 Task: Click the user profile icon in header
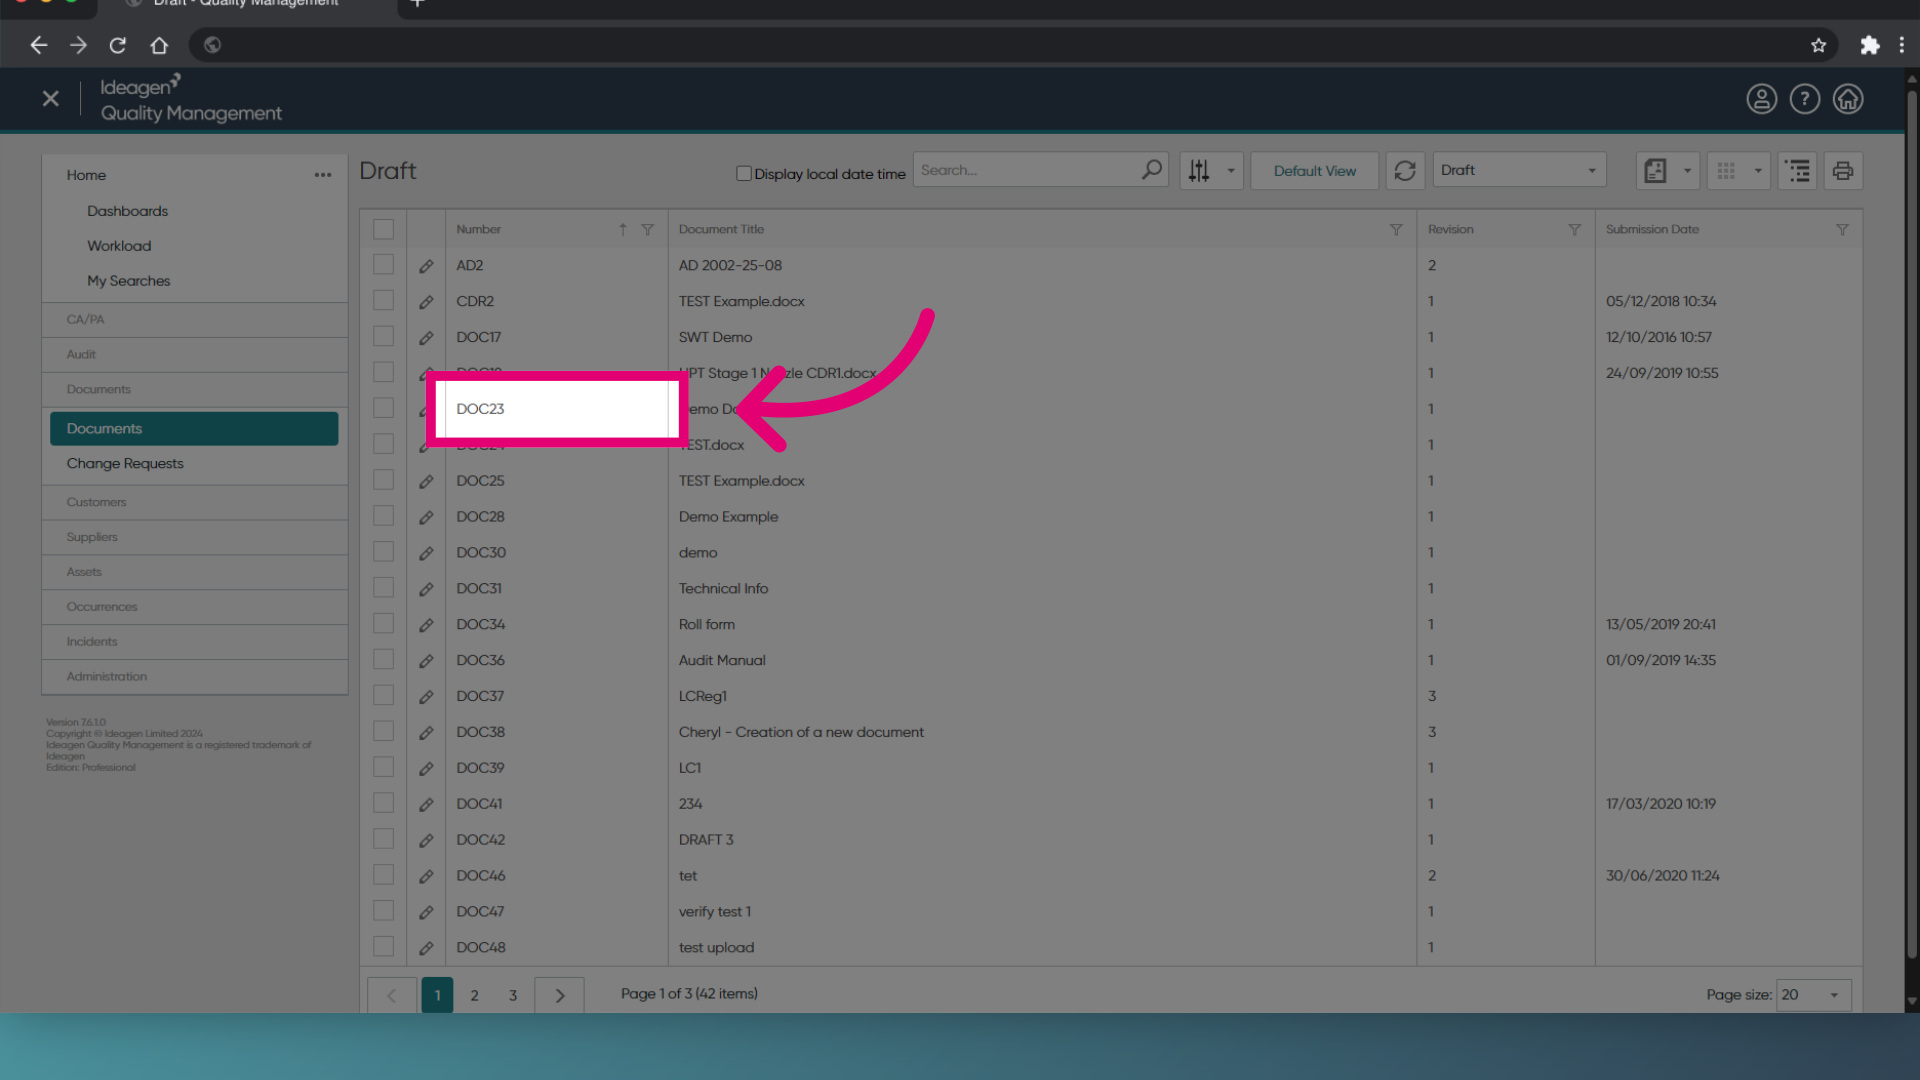tap(1761, 99)
